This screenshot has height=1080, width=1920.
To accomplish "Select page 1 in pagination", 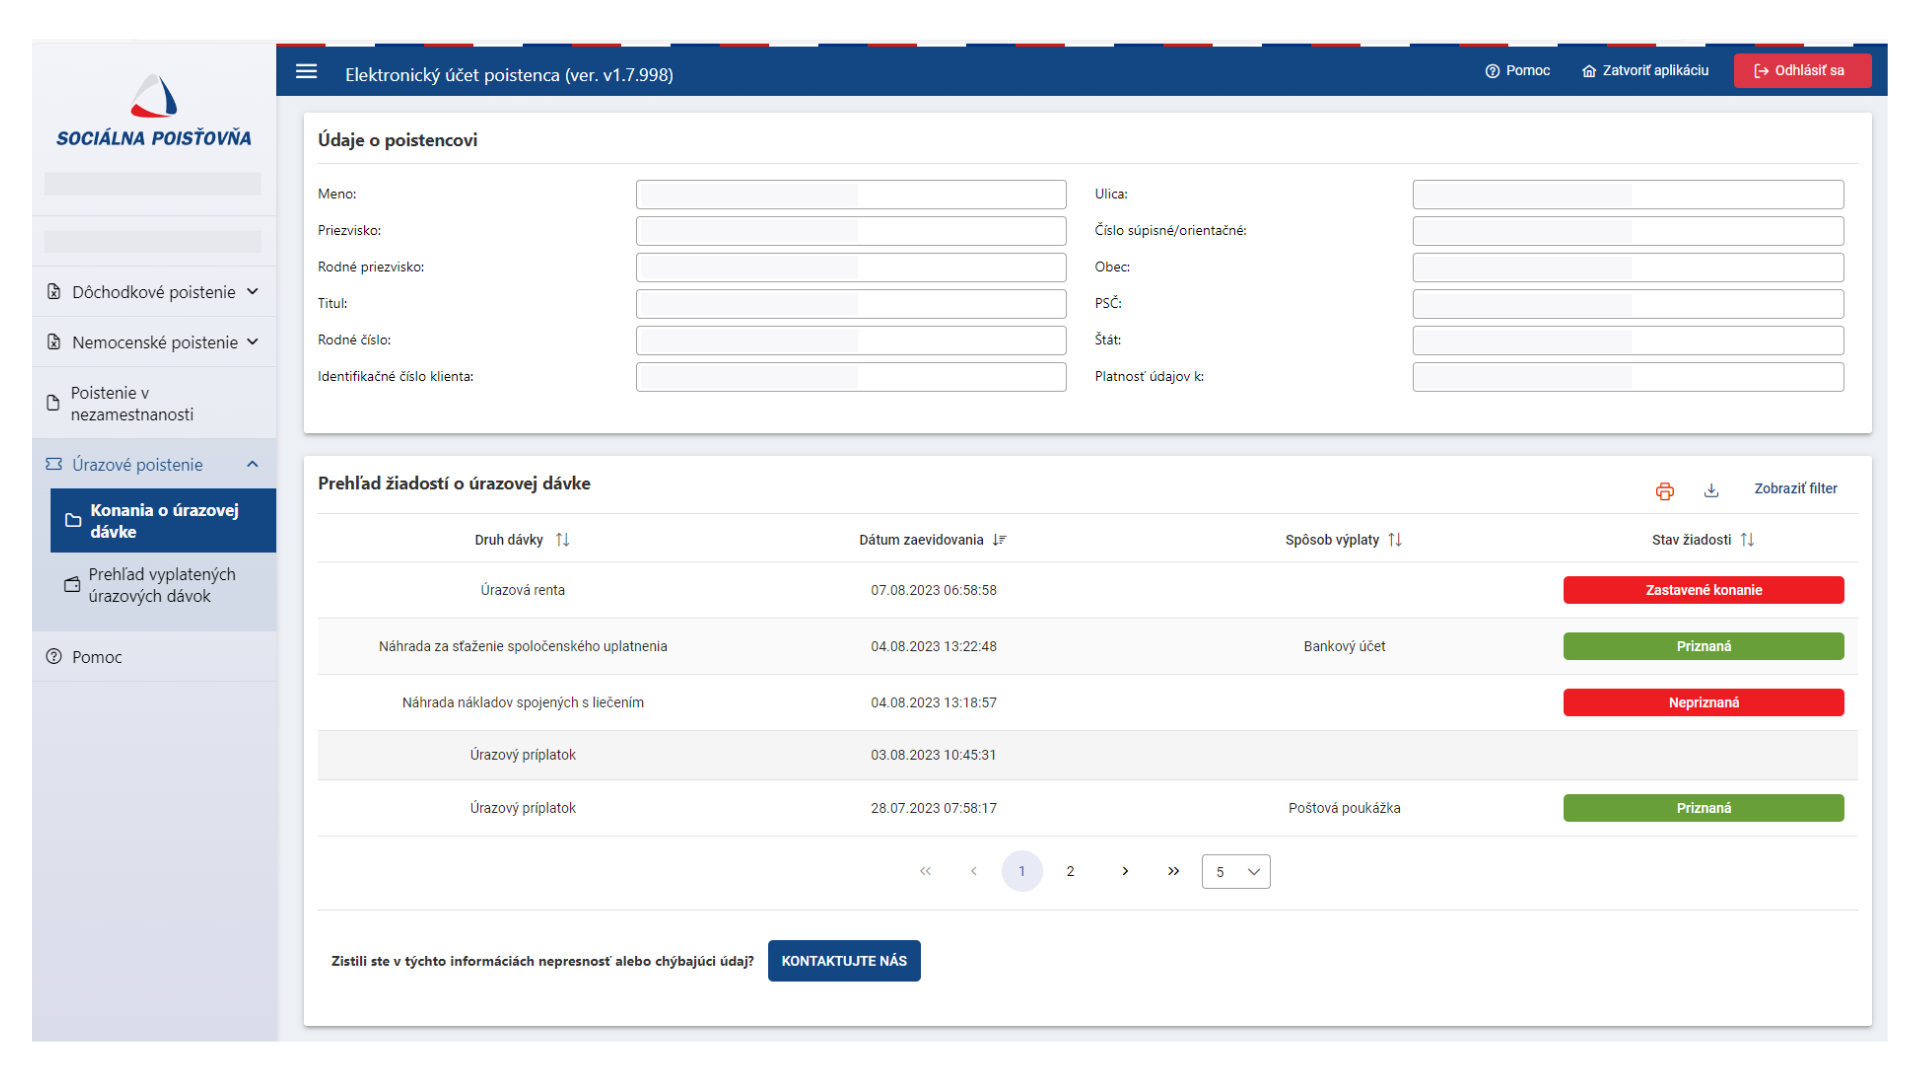I will 1022,871.
